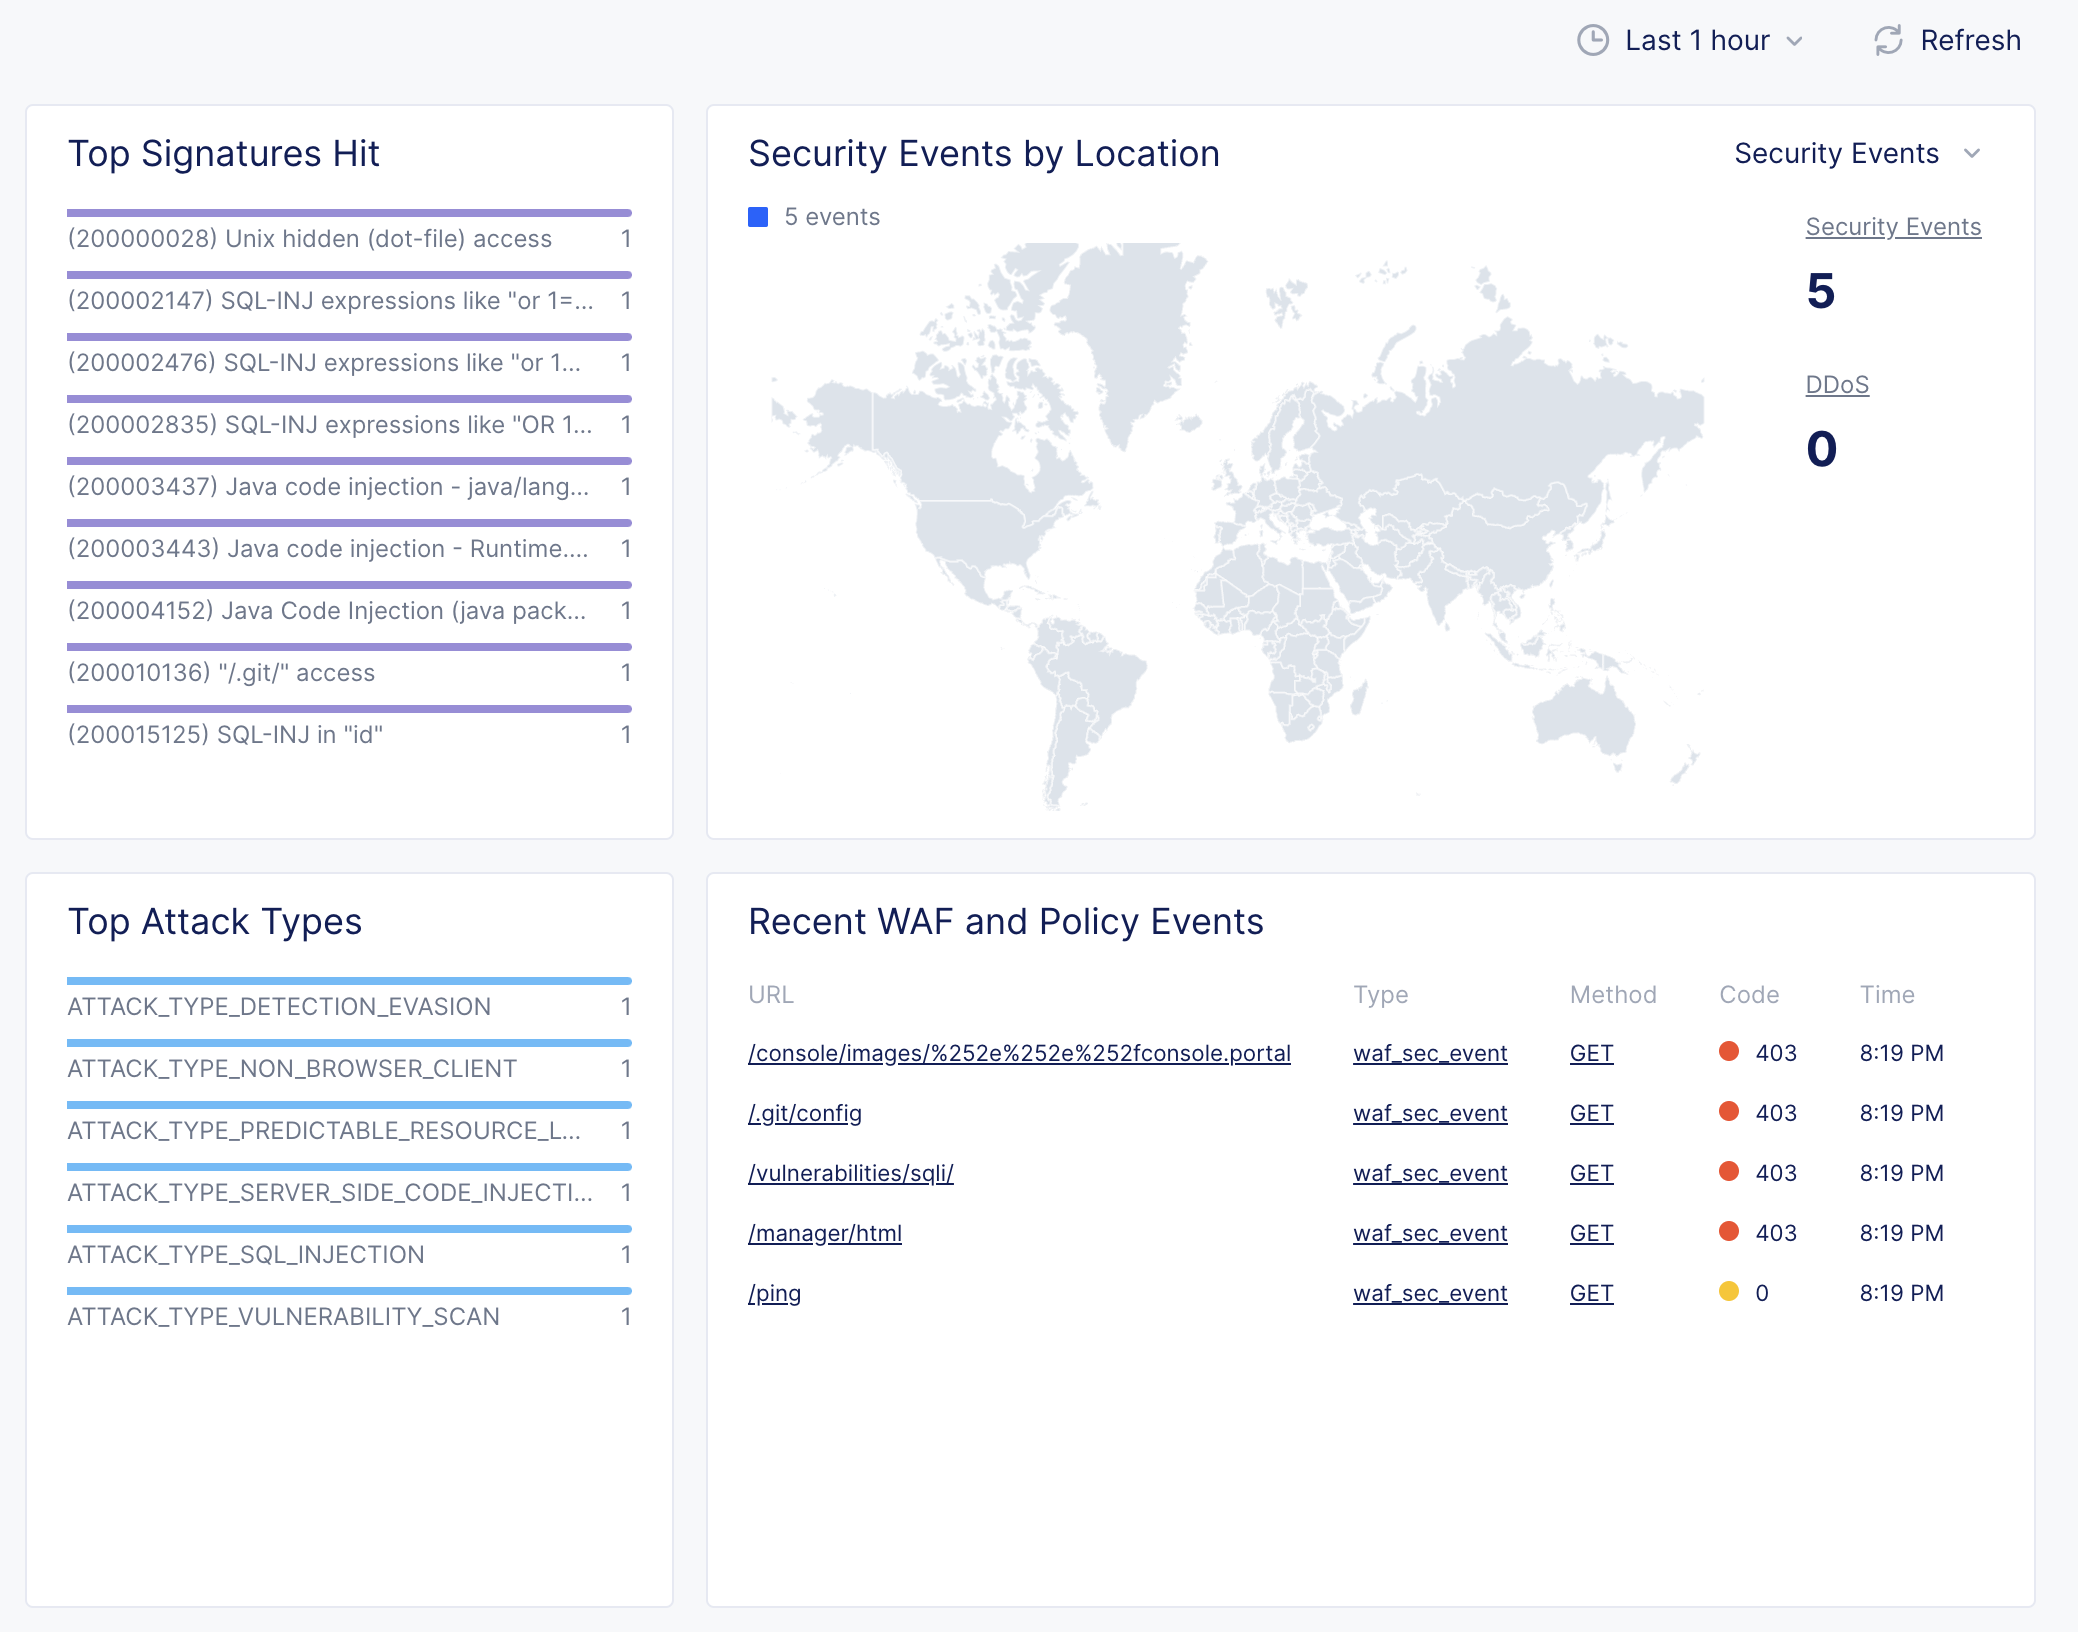2078x1632 pixels.
Task: Click the Refresh circular arrows icon
Action: [1887, 41]
